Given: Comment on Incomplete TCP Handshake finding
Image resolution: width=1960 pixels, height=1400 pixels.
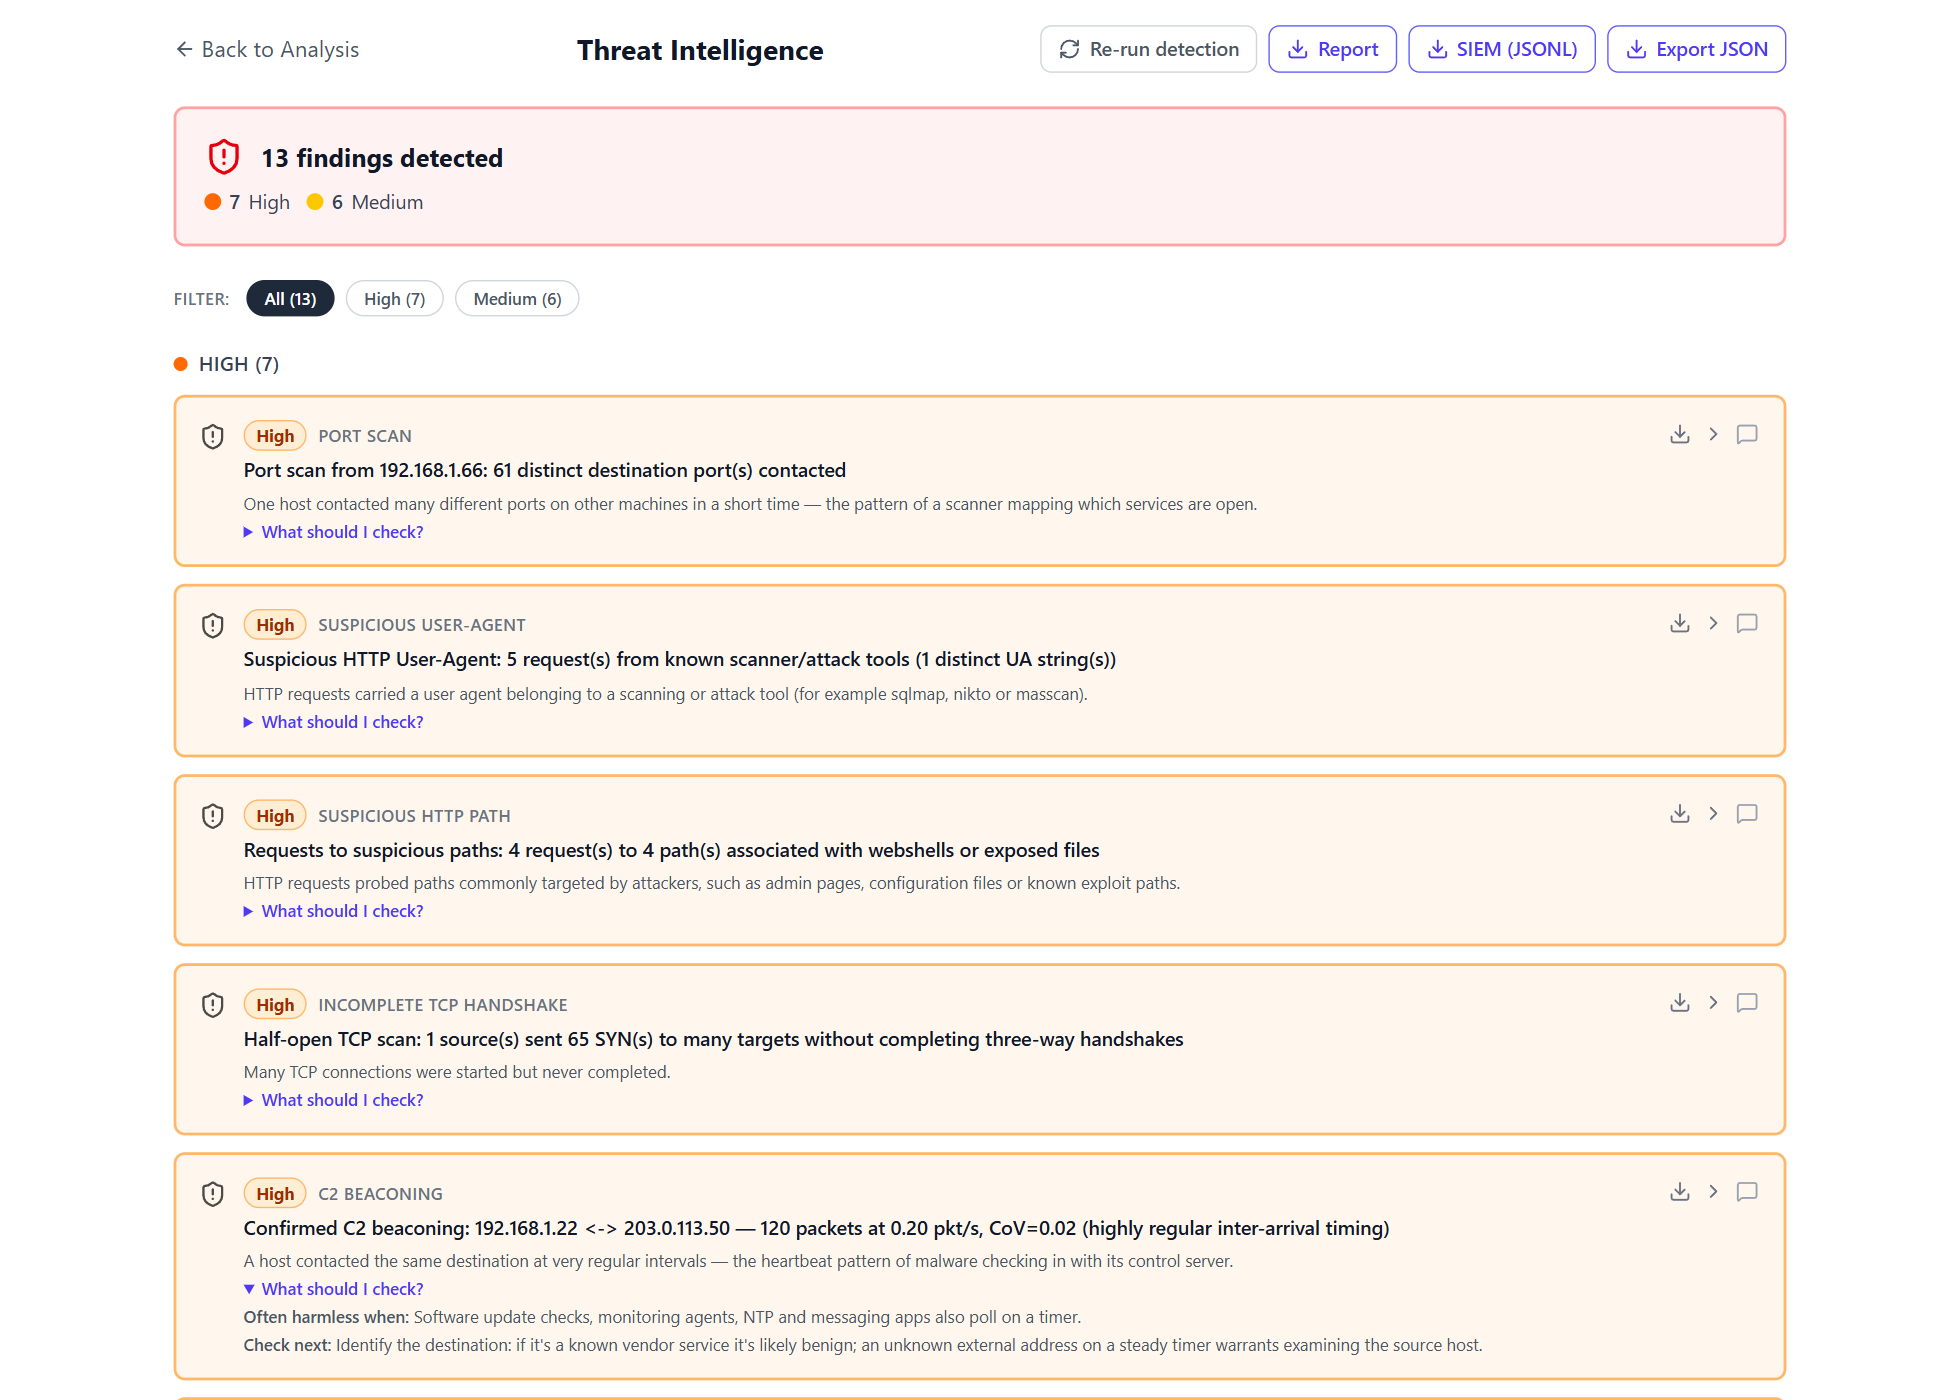Looking at the screenshot, I should (x=1747, y=1002).
